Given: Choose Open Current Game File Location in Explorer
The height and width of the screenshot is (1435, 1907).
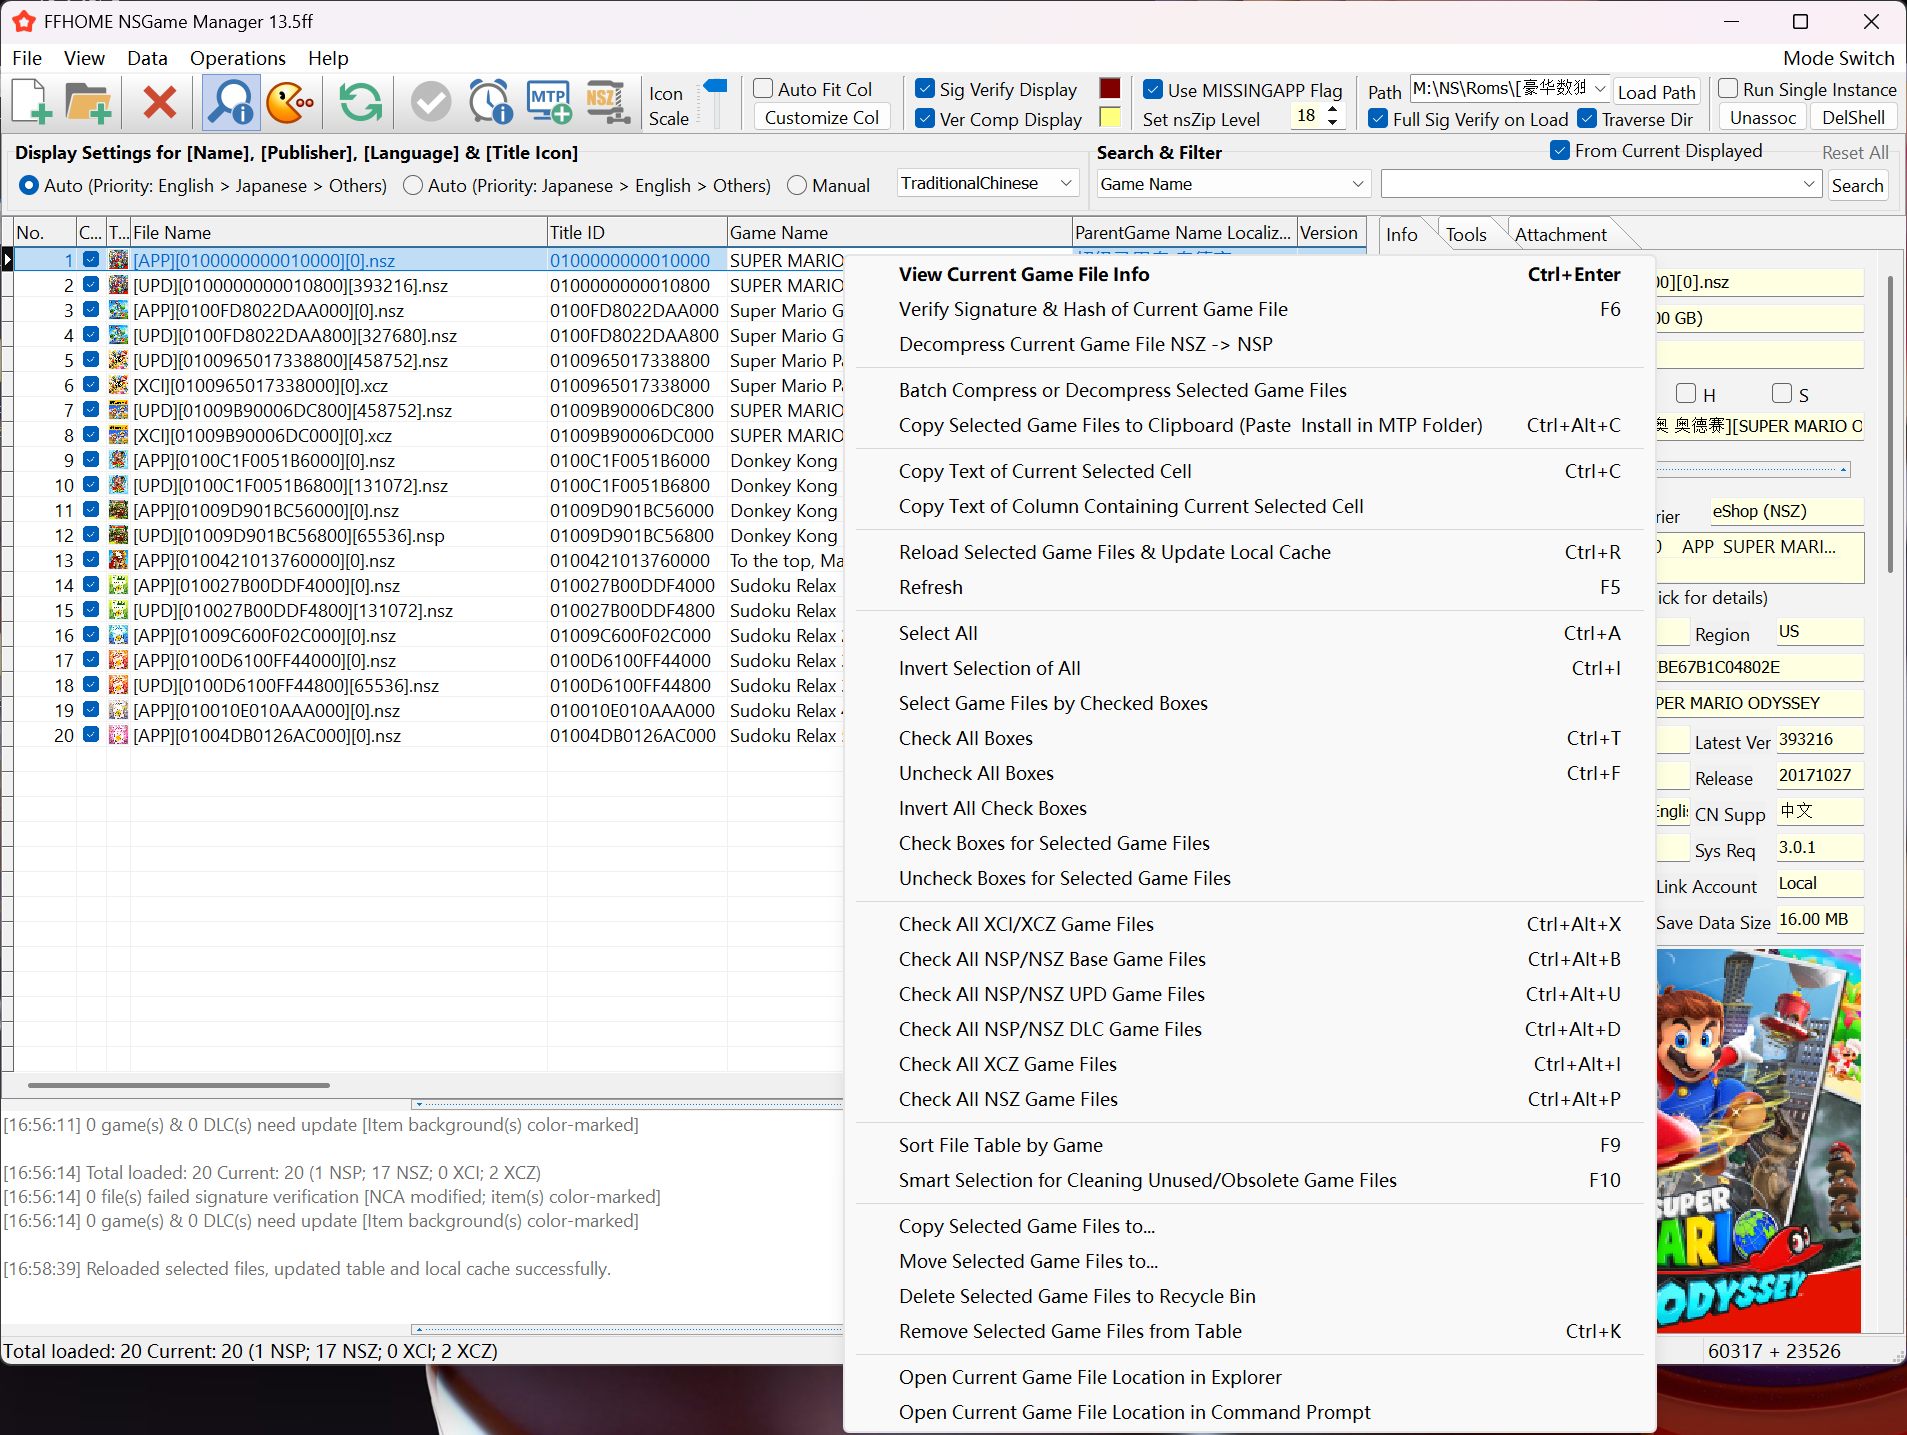Looking at the screenshot, I should point(1250,1377).
